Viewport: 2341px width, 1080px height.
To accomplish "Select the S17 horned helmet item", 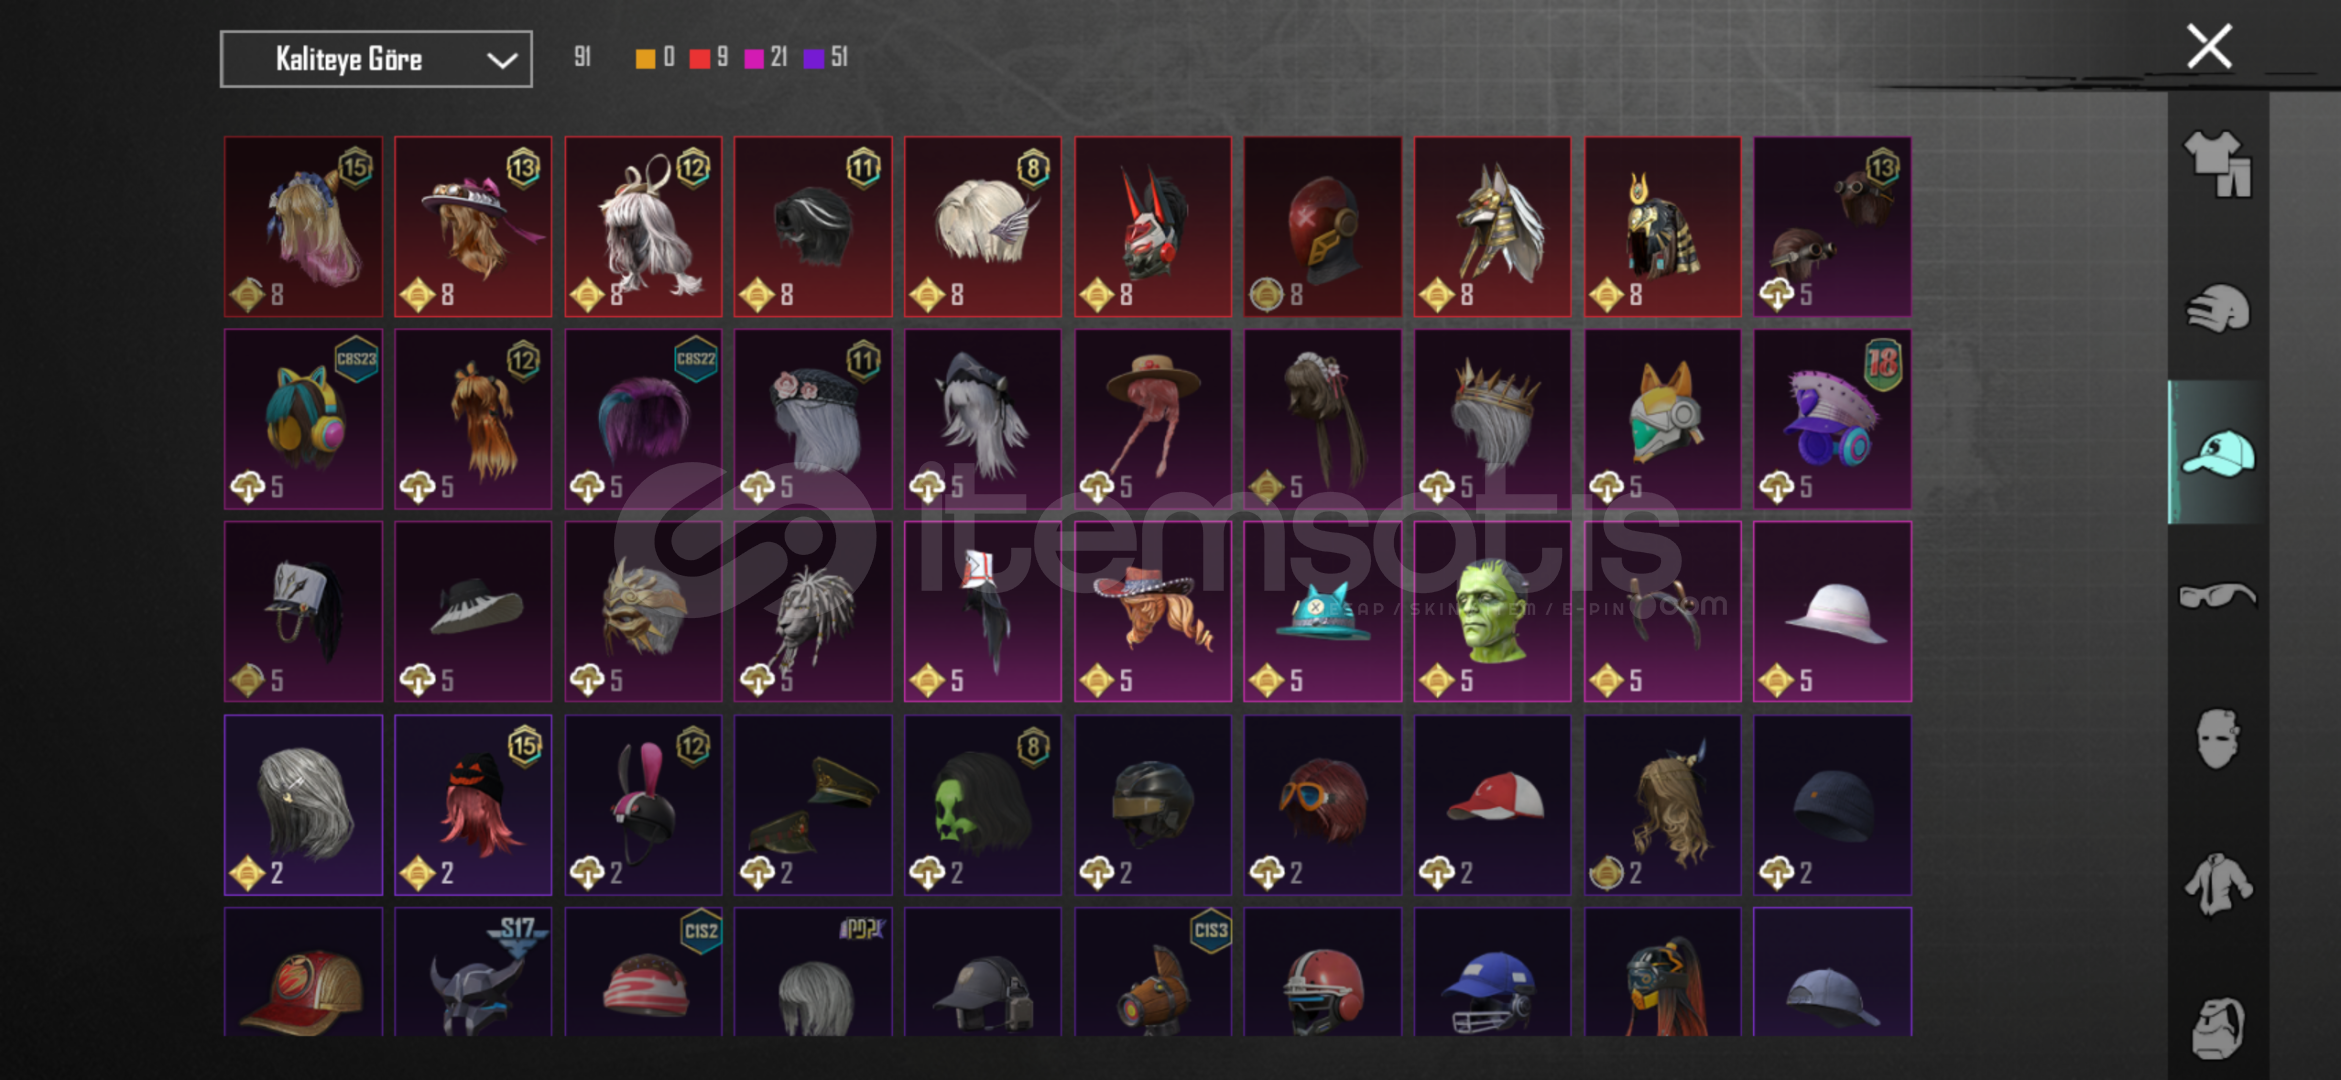I will (x=473, y=971).
